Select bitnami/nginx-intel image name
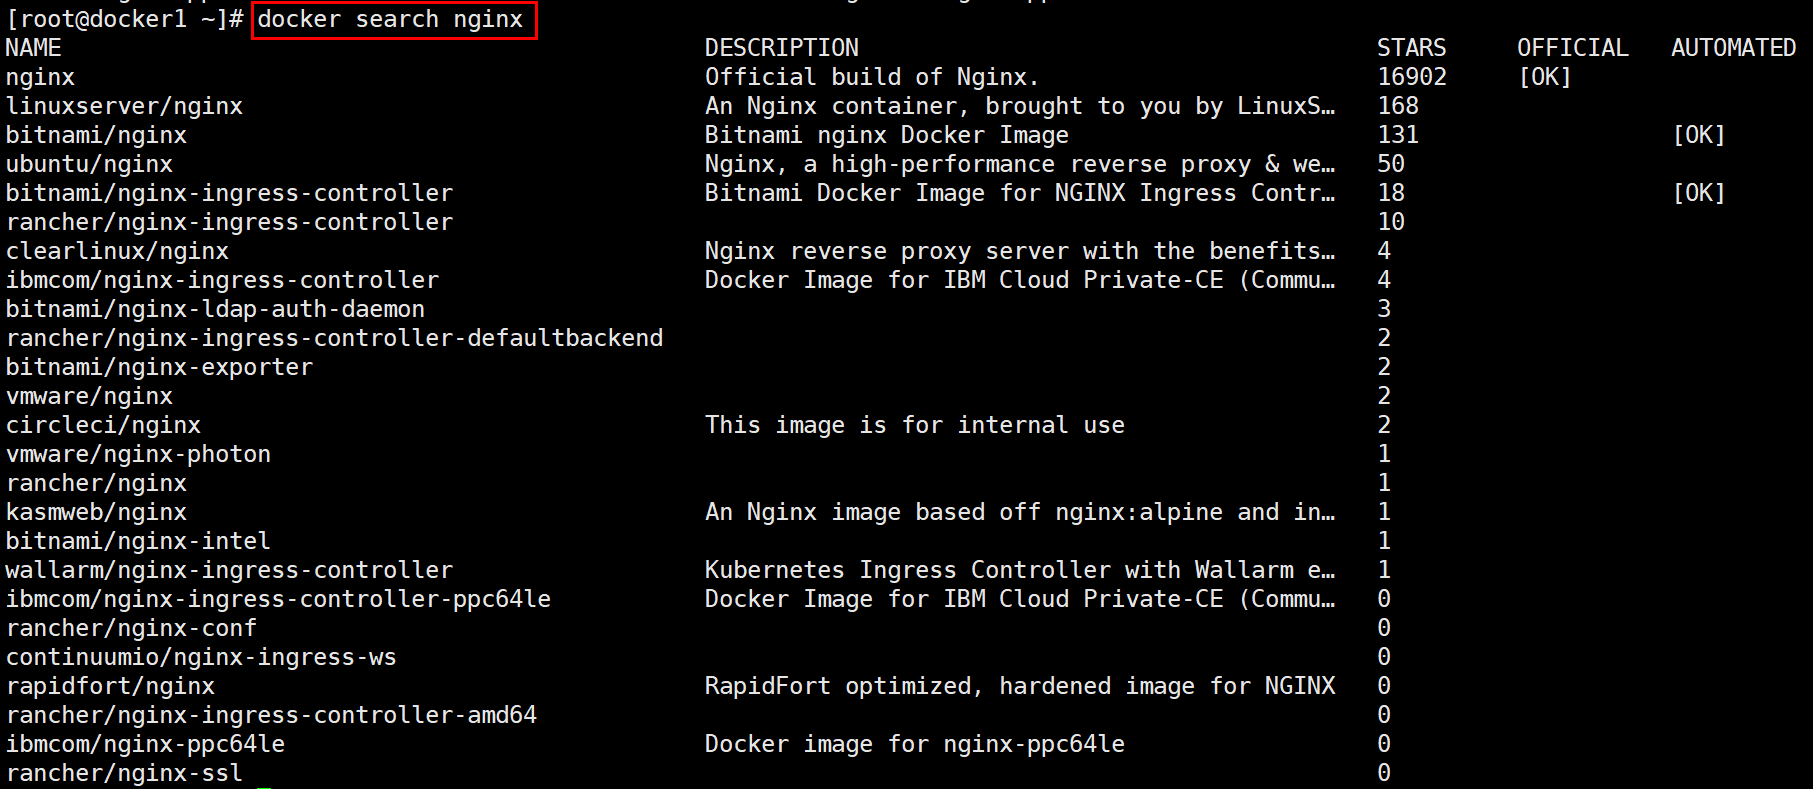This screenshot has height=789, width=1813. (138, 541)
